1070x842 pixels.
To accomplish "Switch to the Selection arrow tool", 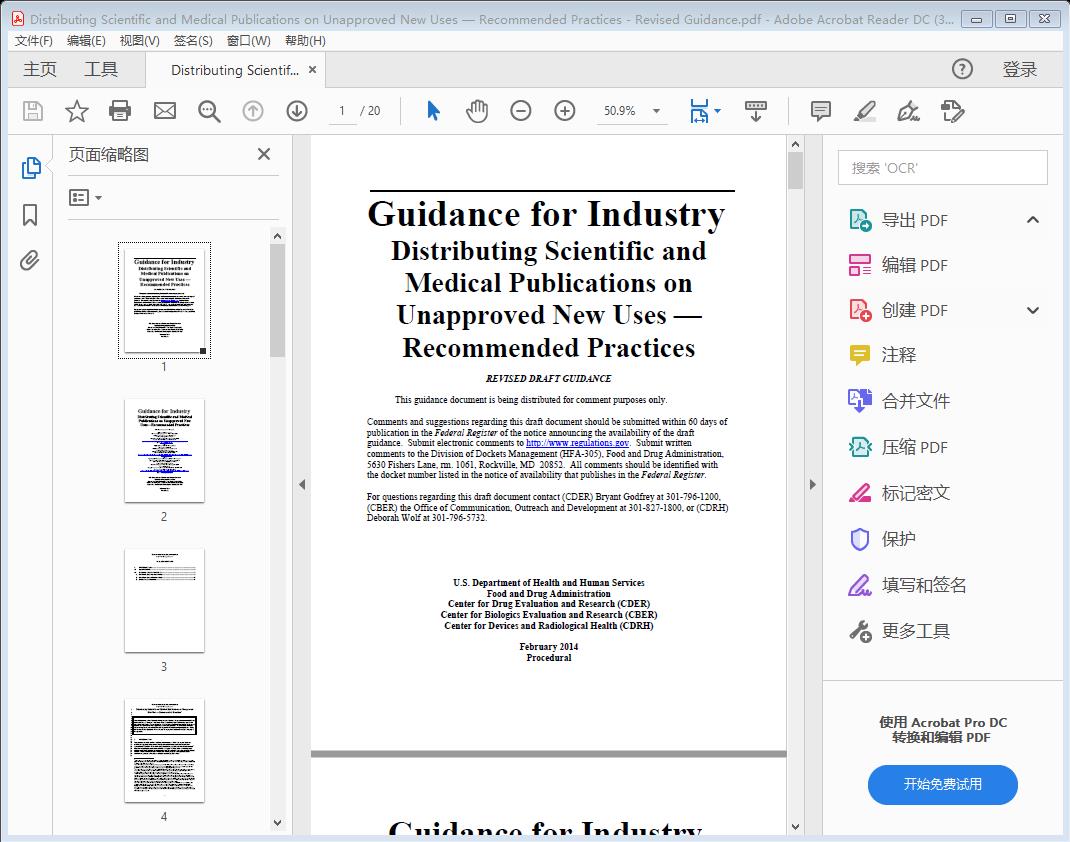I will 433,111.
